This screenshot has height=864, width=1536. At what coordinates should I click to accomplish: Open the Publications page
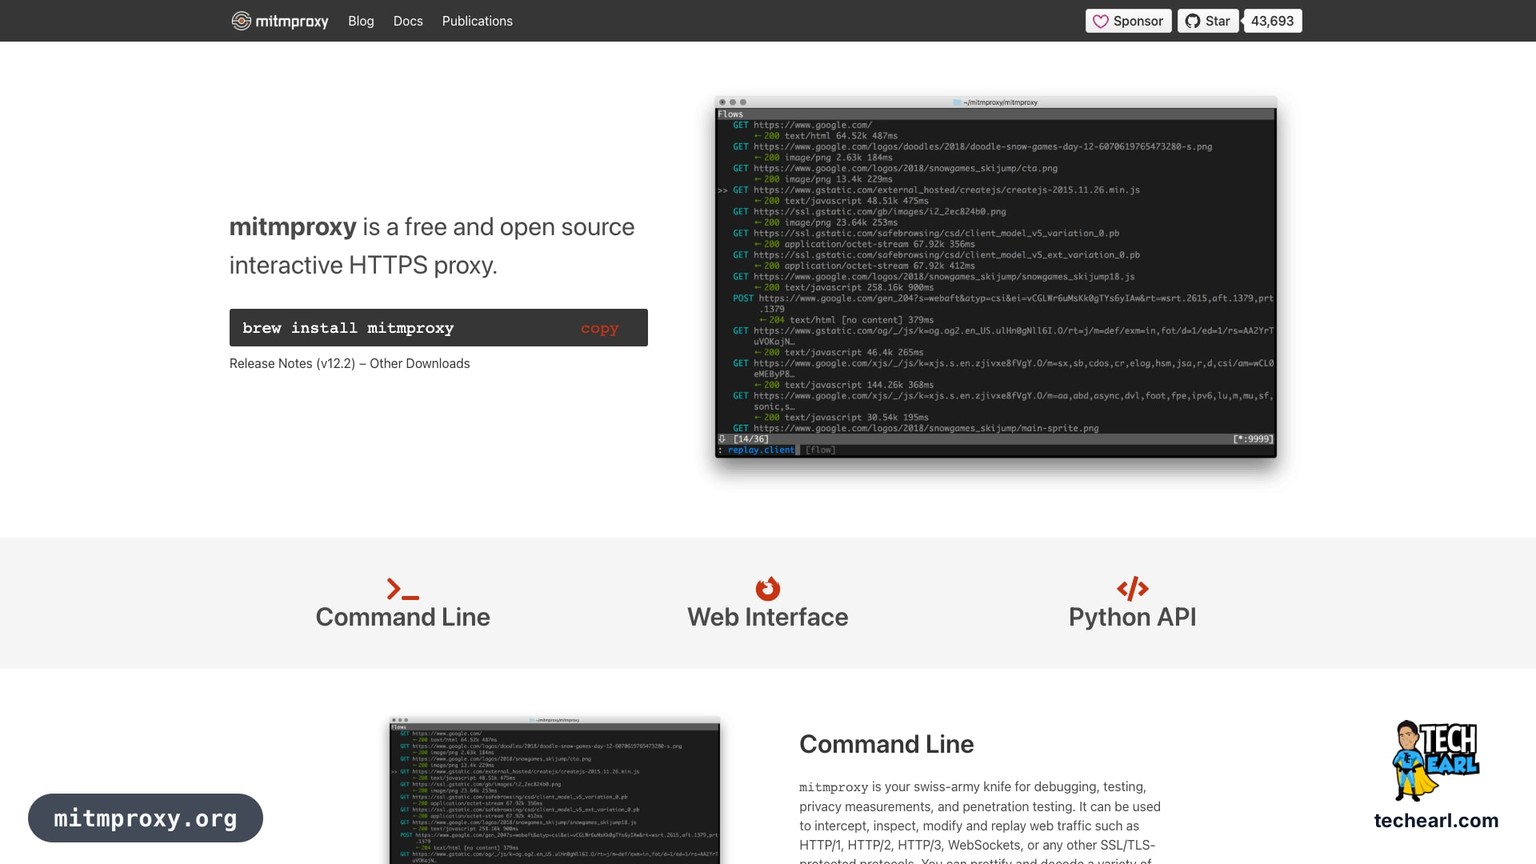[x=477, y=21]
